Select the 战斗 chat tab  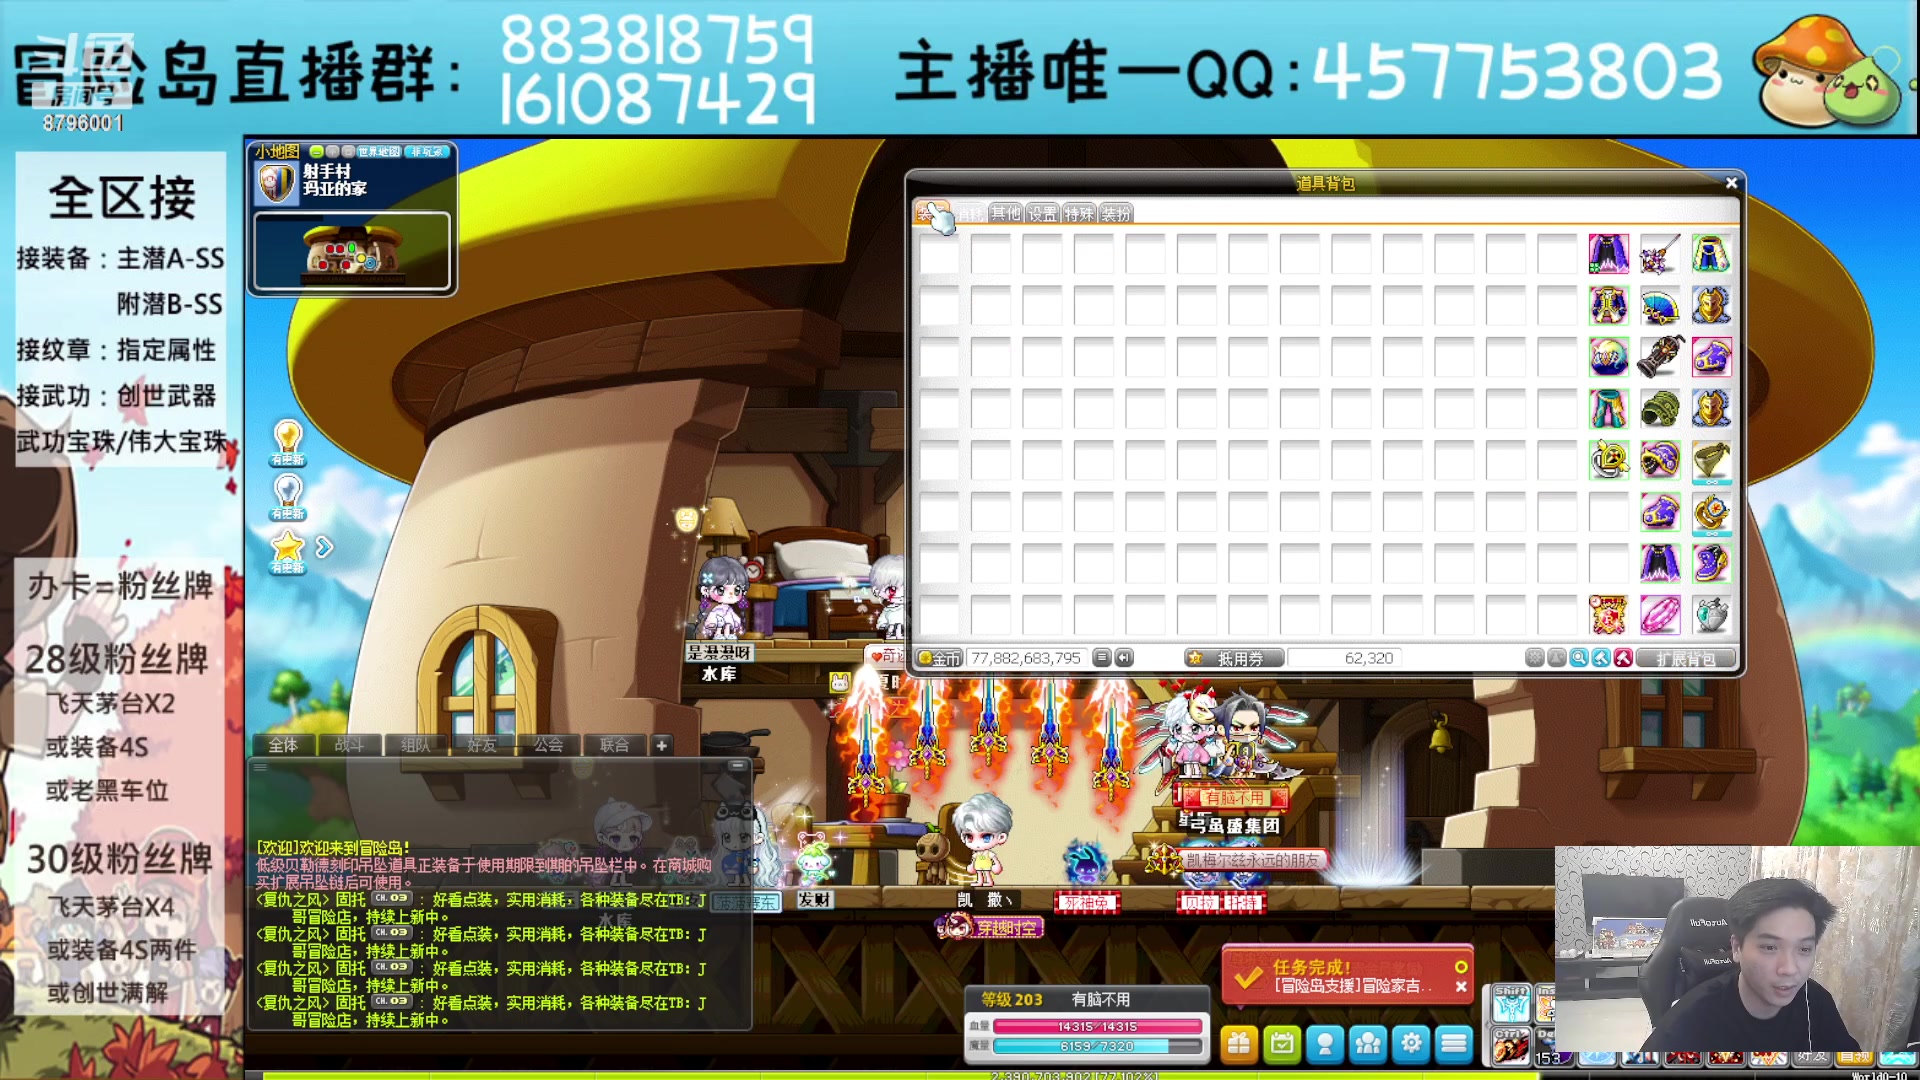tap(349, 745)
